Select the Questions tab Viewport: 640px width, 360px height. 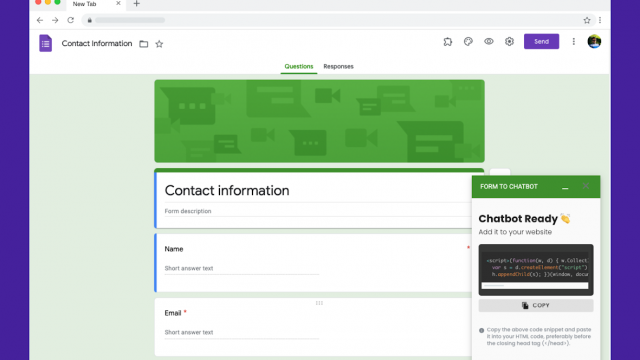[x=299, y=67]
